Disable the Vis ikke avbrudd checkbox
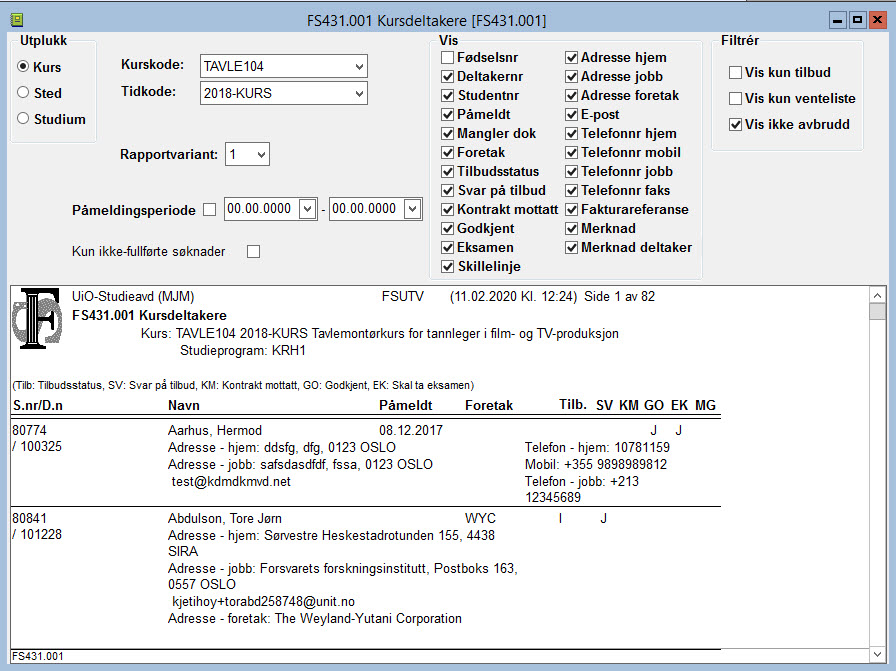 click(735, 125)
